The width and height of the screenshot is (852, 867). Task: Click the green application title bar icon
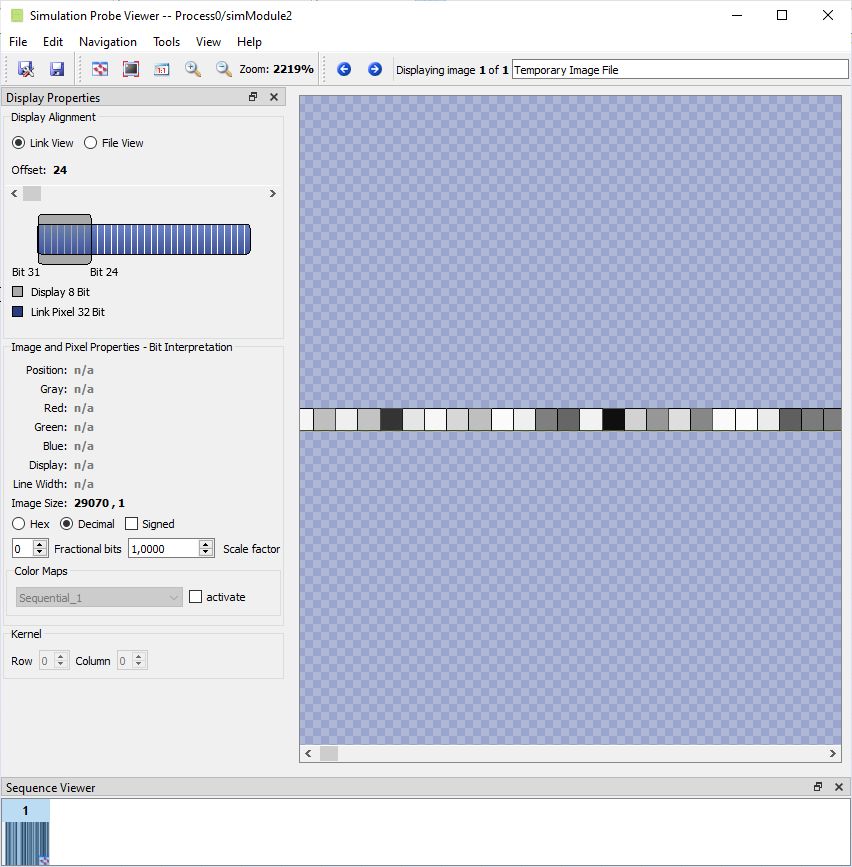pyautogui.click(x=17, y=15)
